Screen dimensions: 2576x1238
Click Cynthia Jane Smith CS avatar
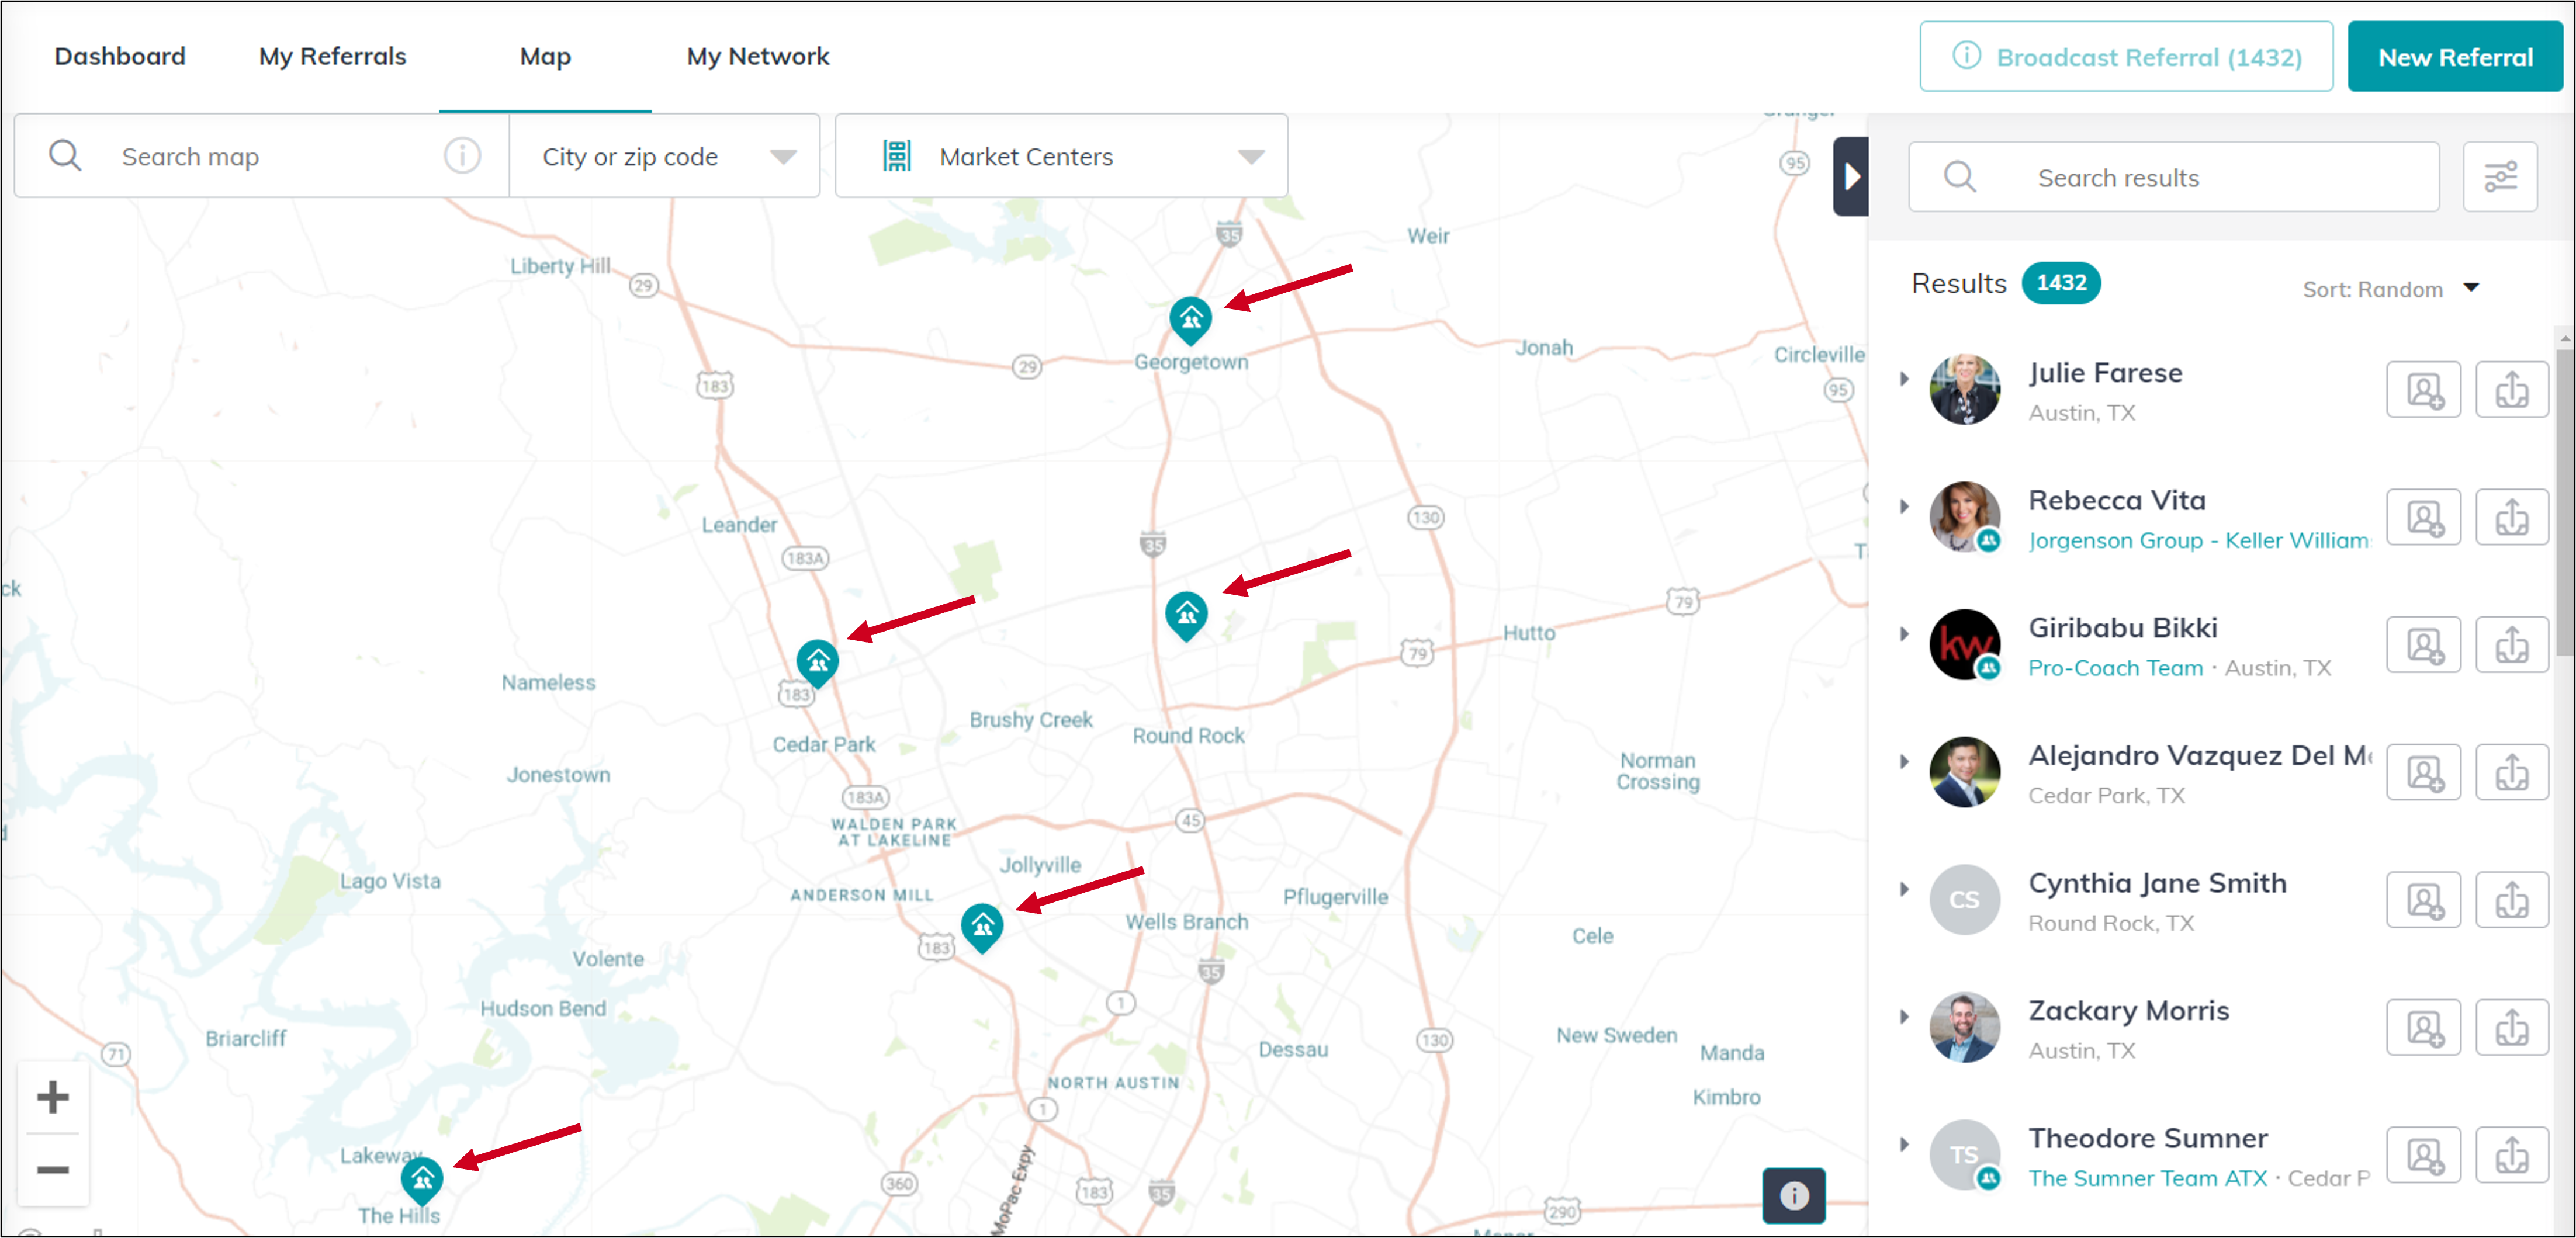coord(1964,900)
